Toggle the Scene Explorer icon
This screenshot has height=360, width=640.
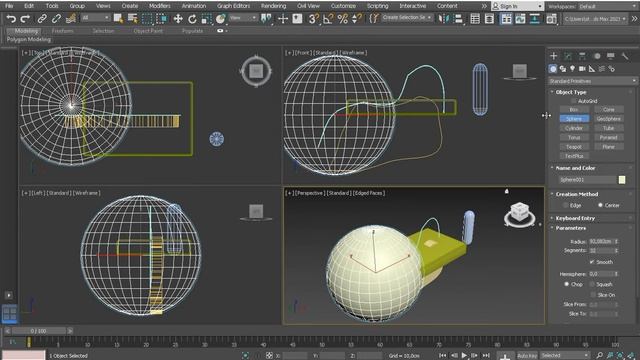point(475,18)
